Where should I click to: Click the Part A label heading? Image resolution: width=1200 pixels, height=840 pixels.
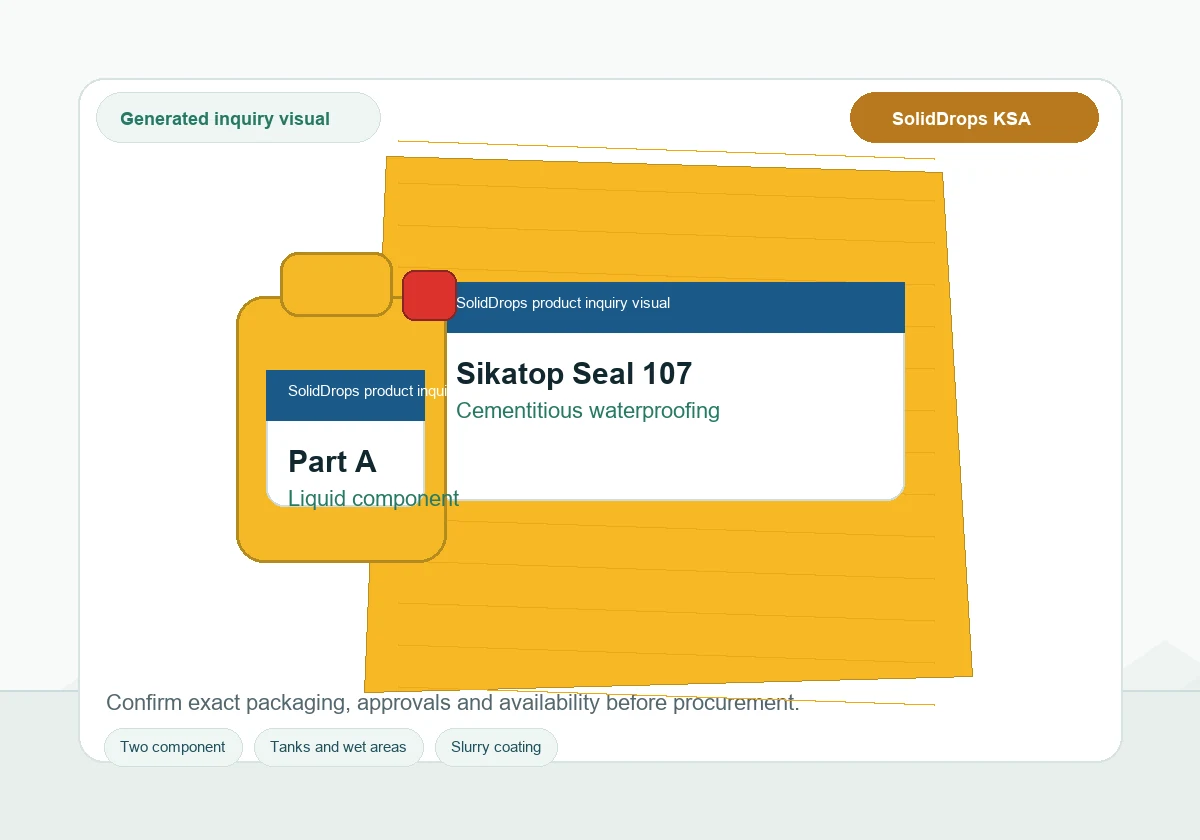[332, 461]
